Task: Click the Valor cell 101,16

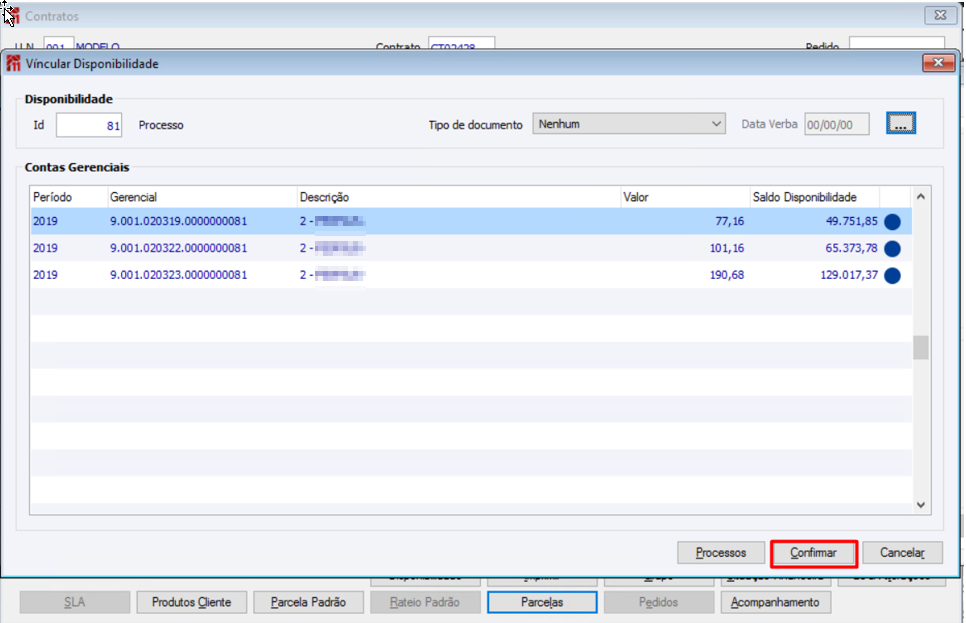Action: pos(727,248)
